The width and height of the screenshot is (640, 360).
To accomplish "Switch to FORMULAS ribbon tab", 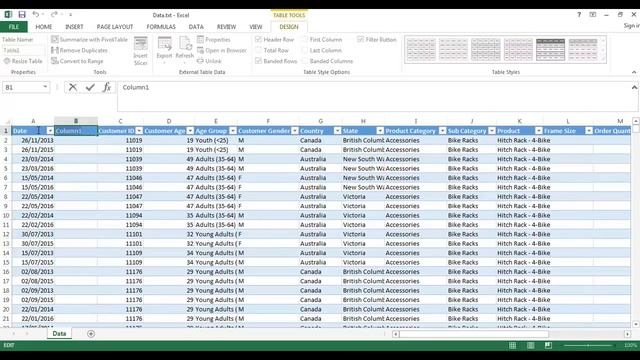I will (161, 27).
